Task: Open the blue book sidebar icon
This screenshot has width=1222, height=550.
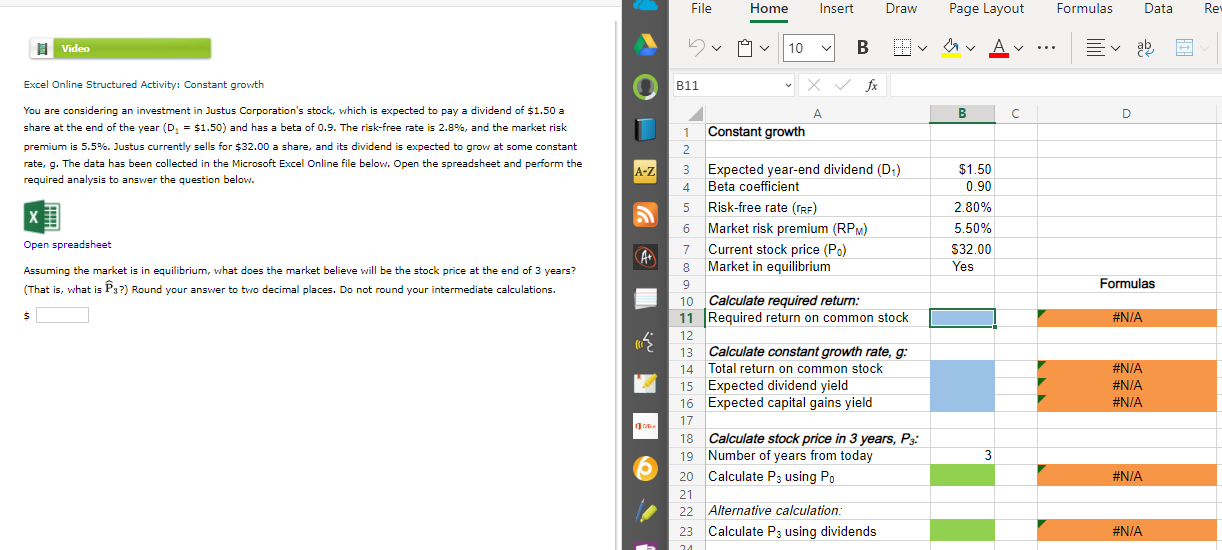Action: [x=647, y=130]
